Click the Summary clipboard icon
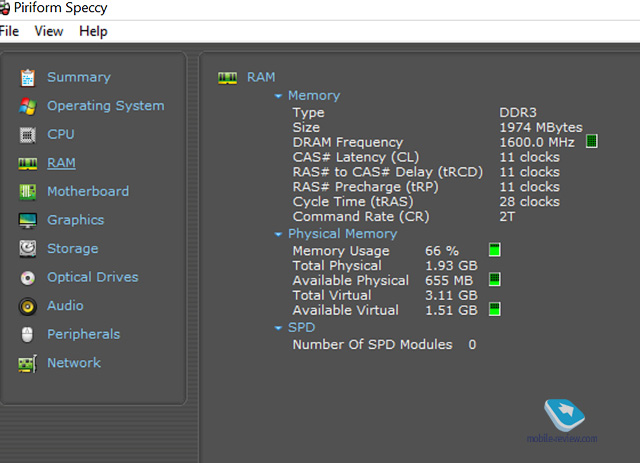 click(x=28, y=78)
